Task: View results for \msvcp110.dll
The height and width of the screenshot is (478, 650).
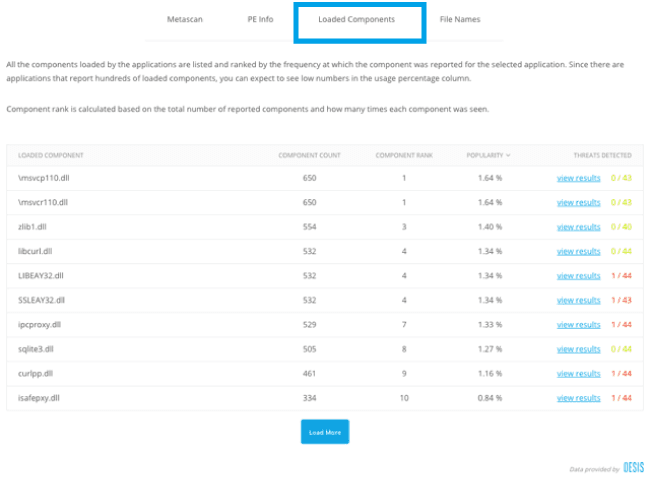Action: click(x=578, y=178)
